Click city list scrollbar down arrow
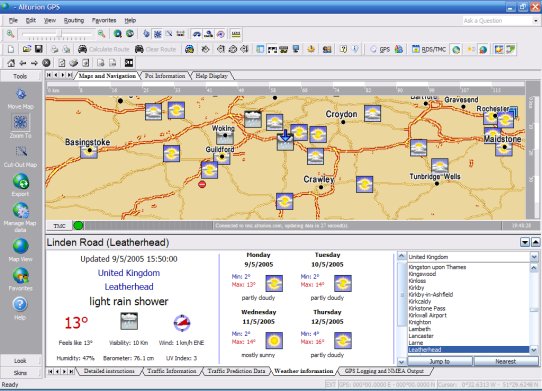Viewport: 542px width, 391px height. tap(534, 350)
